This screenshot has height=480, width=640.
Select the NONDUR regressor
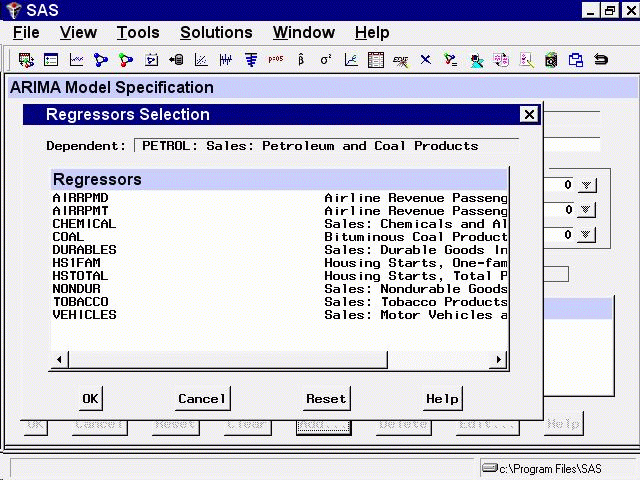[x=280, y=289]
